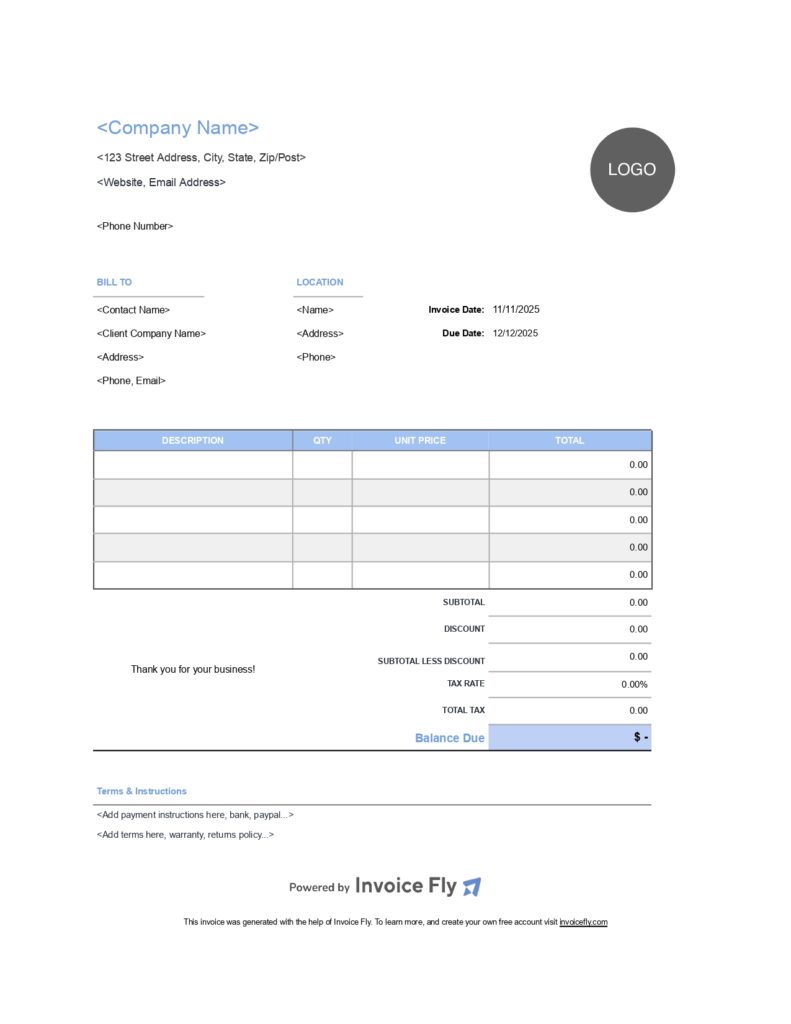The image size is (791, 1024).
Task: Open the invoicefly.com link
Action: (583, 922)
